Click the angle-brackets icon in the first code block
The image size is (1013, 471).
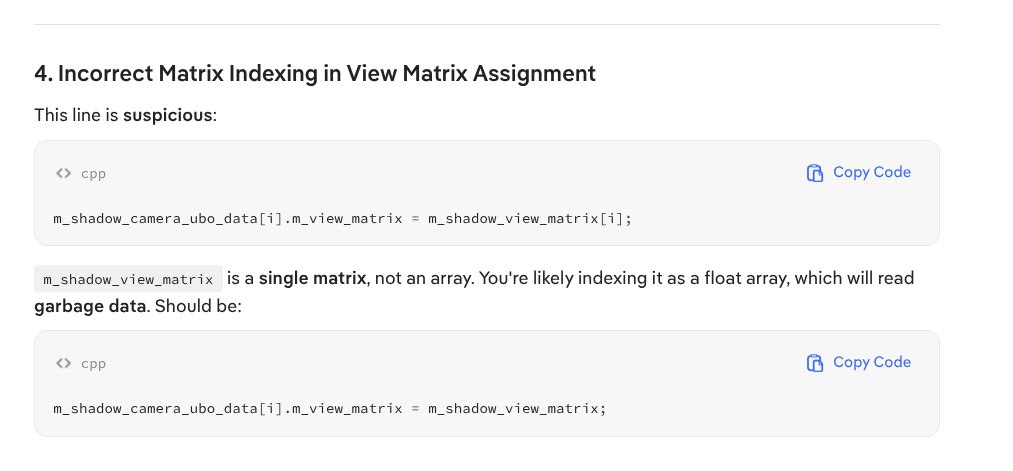click(x=63, y=173)
